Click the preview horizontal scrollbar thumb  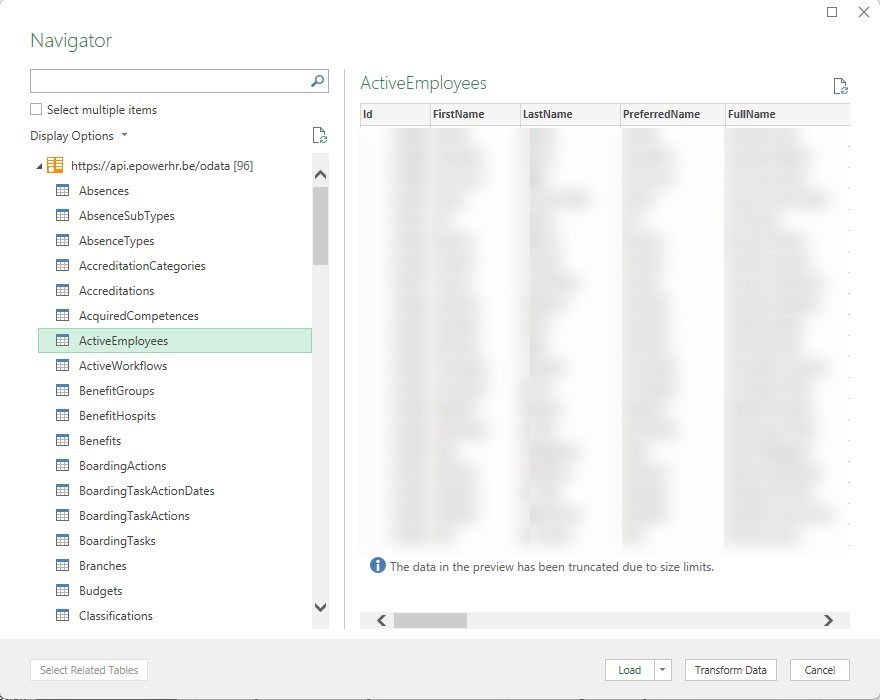[x=430, y=620]
